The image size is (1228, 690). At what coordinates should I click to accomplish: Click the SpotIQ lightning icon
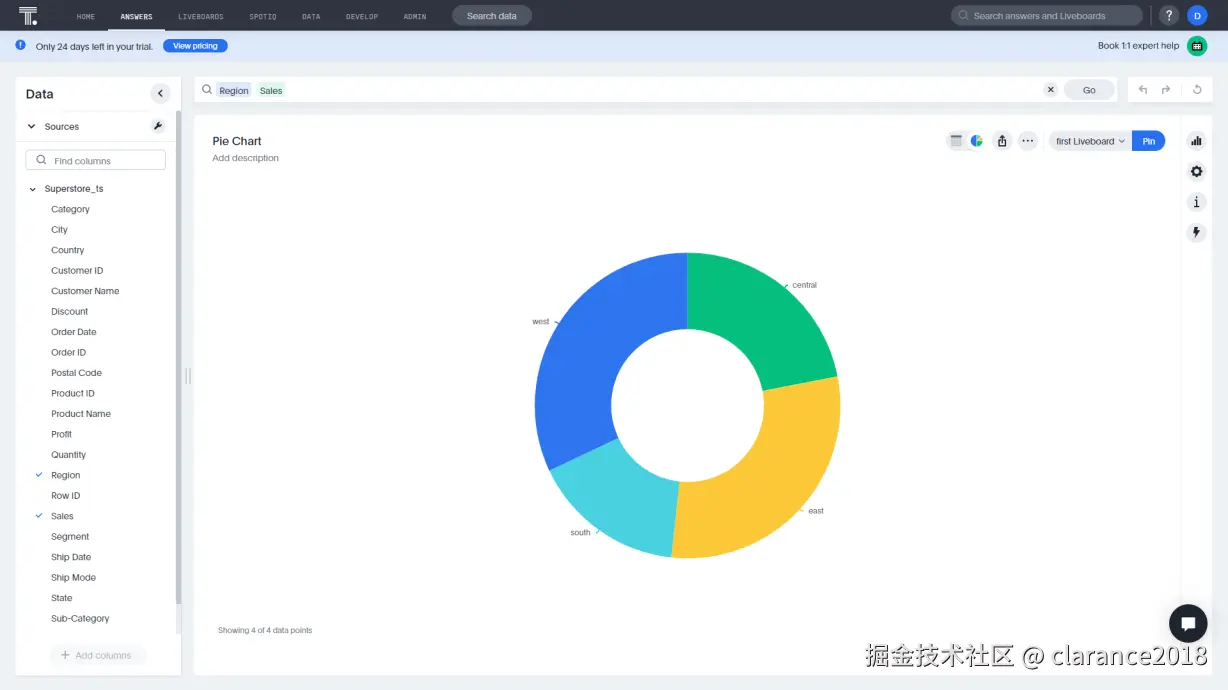pyautogui.click(x=1196, y=232)
